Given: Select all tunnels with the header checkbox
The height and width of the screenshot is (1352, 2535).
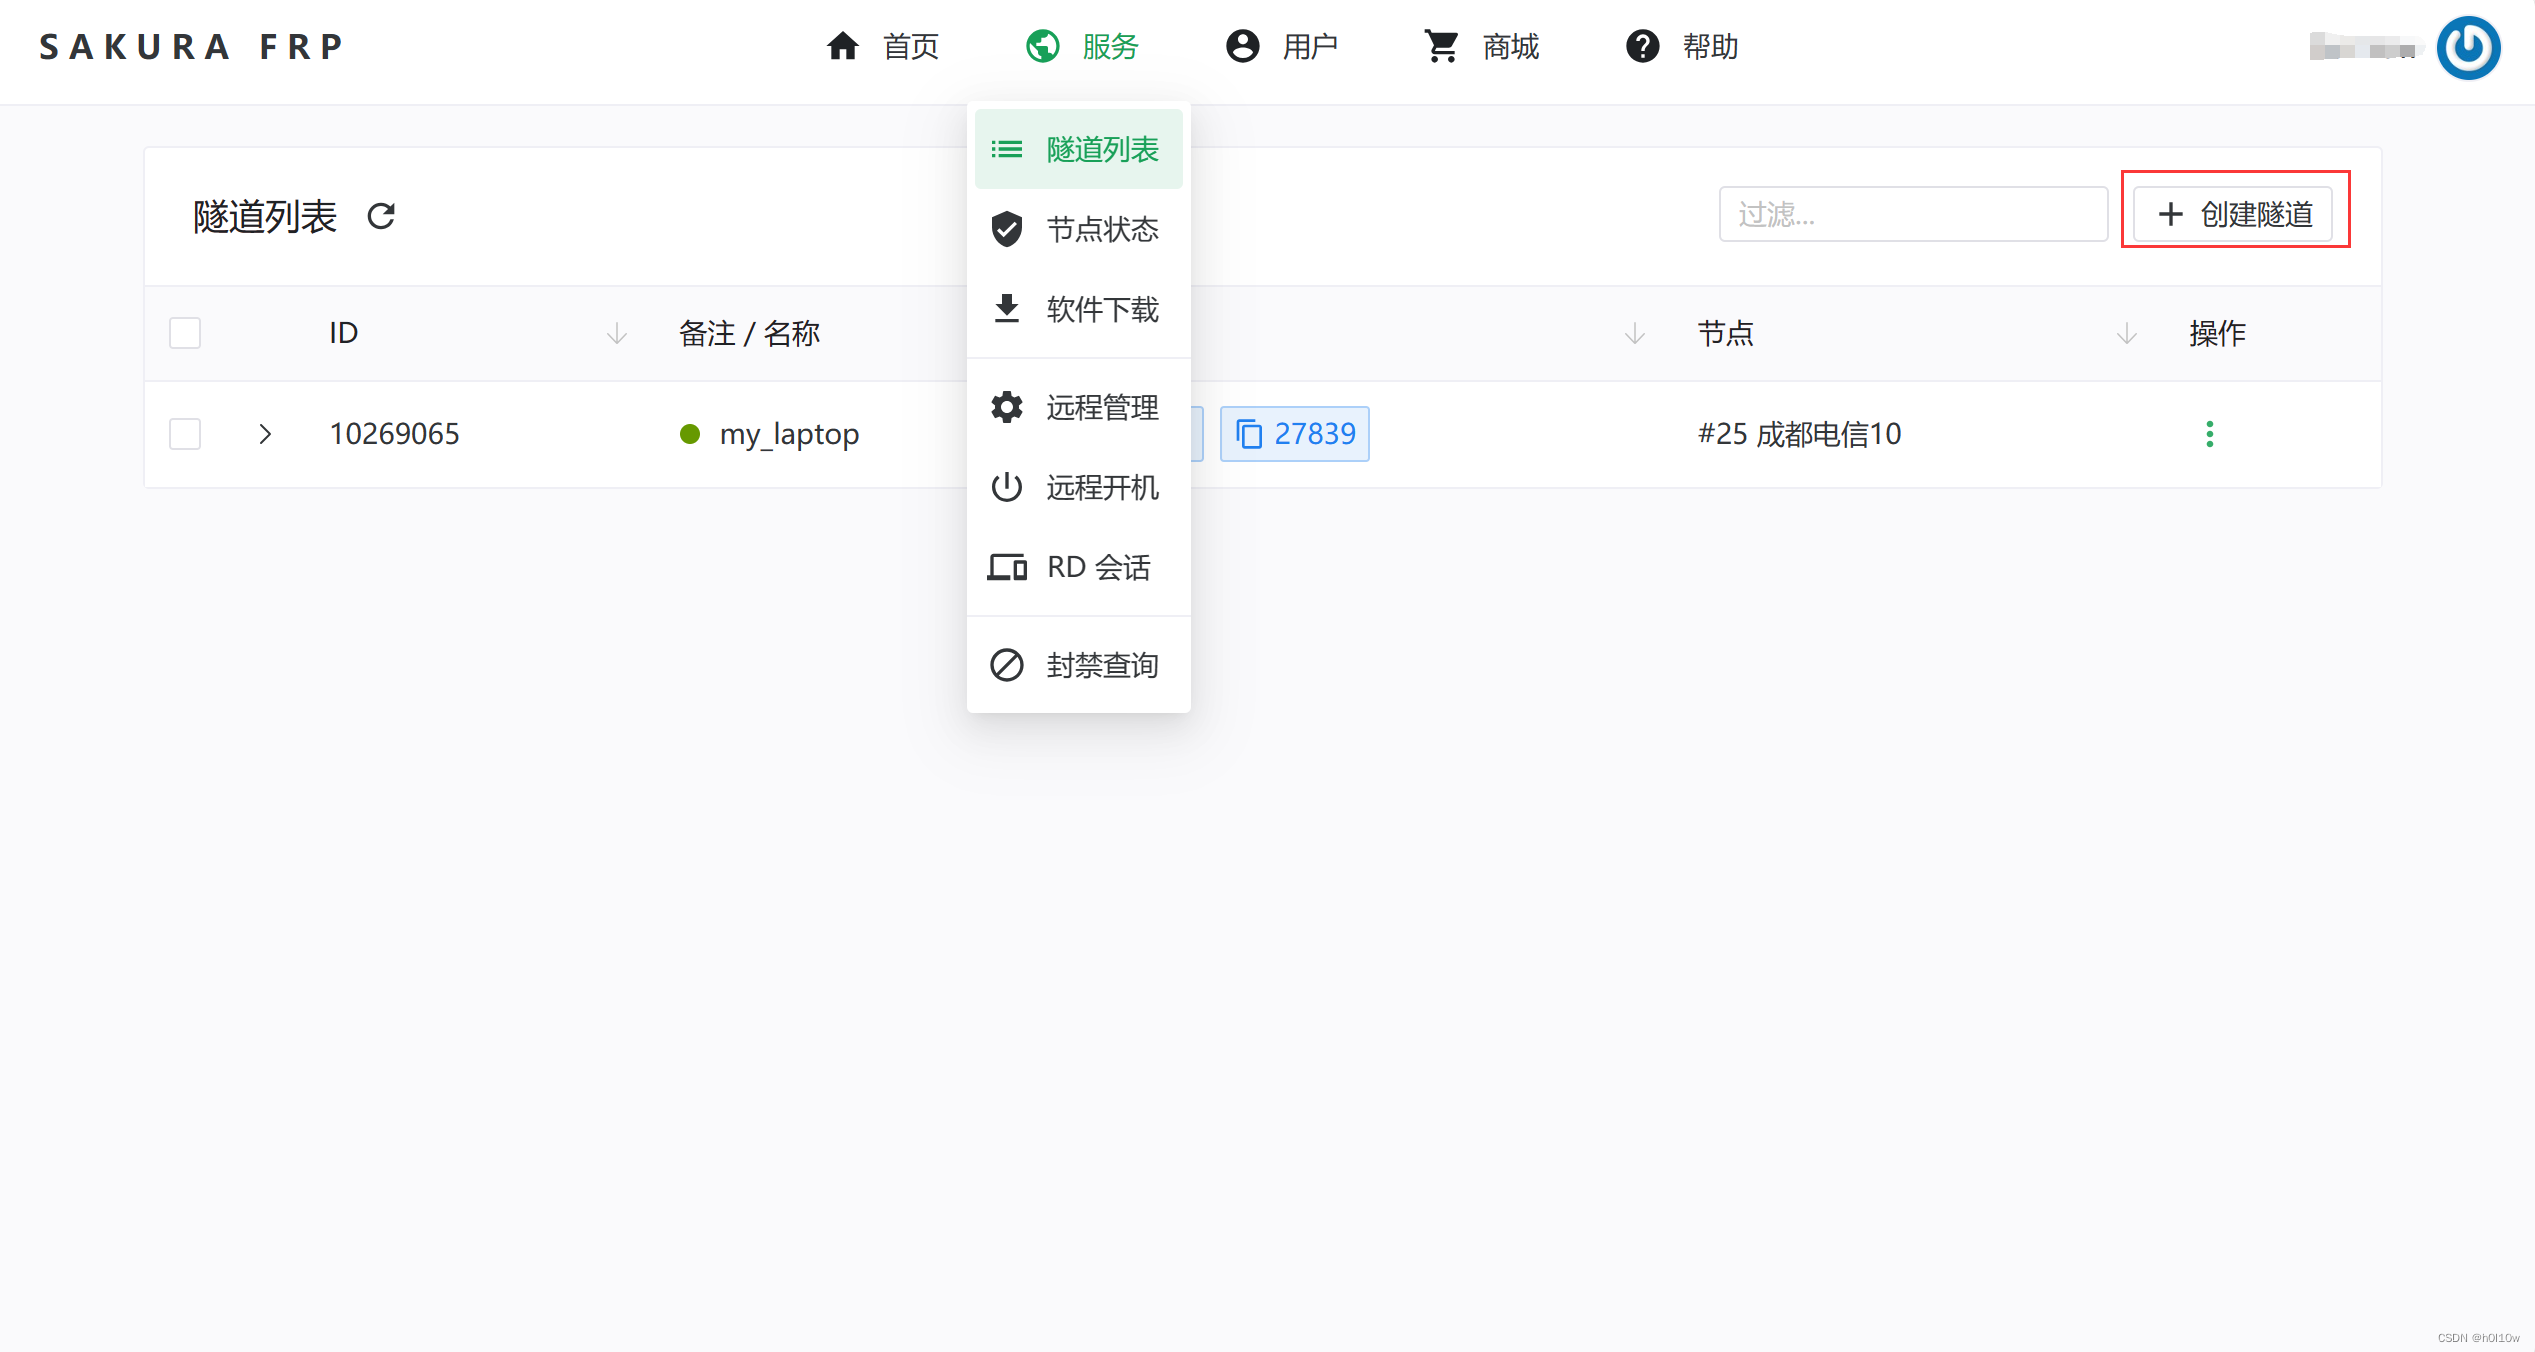Looking at the screenshot, I should [x=185, y=333].
